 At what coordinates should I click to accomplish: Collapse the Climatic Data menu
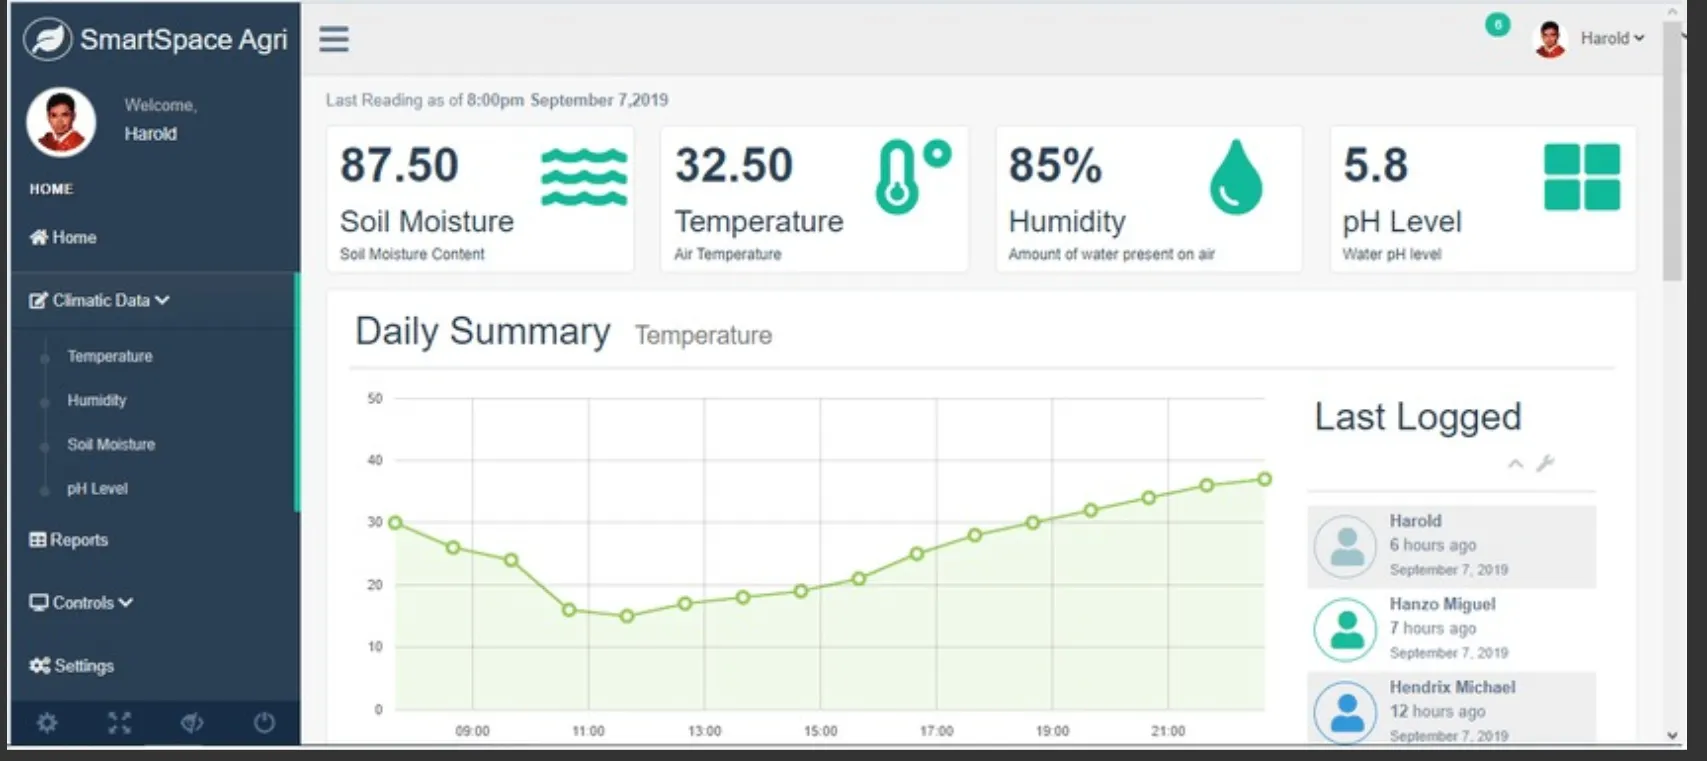pos(100,300)
